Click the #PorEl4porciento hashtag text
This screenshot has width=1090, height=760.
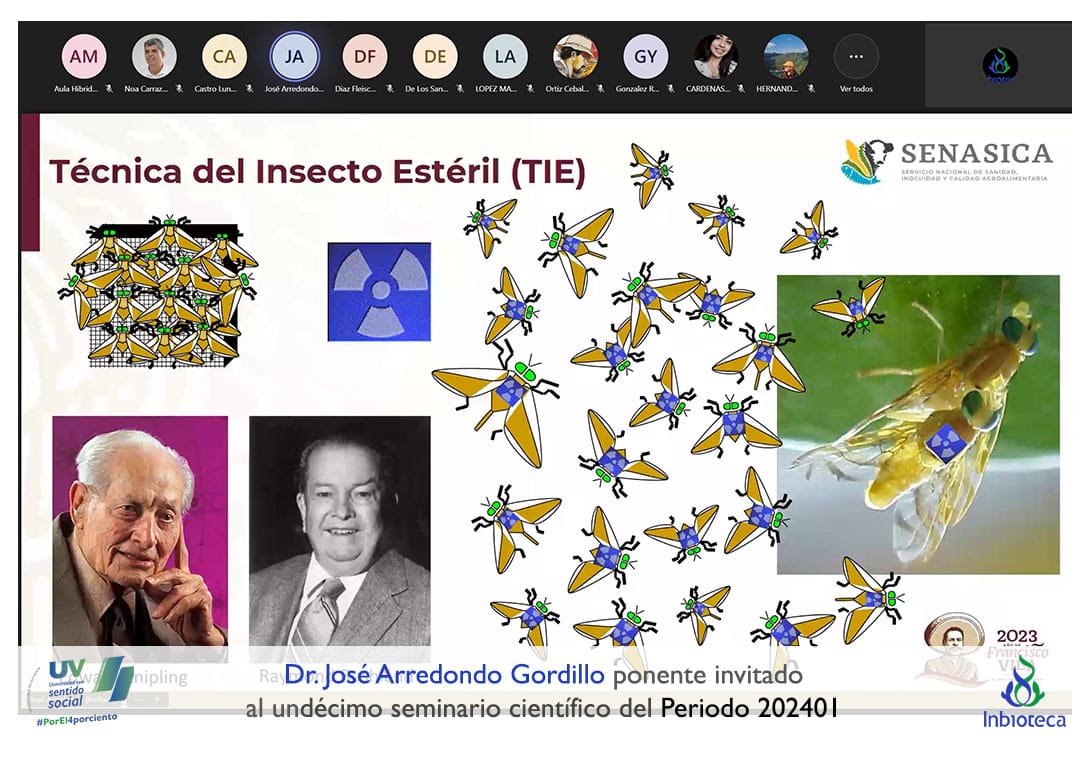[x=77, y=718]
